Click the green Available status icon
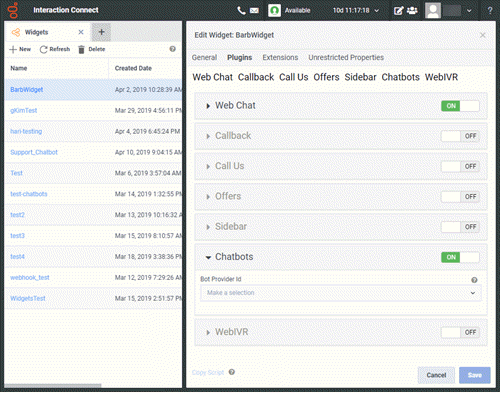Image resolution: width=500 pixels, height=393 pixels. tap(274, 10)
